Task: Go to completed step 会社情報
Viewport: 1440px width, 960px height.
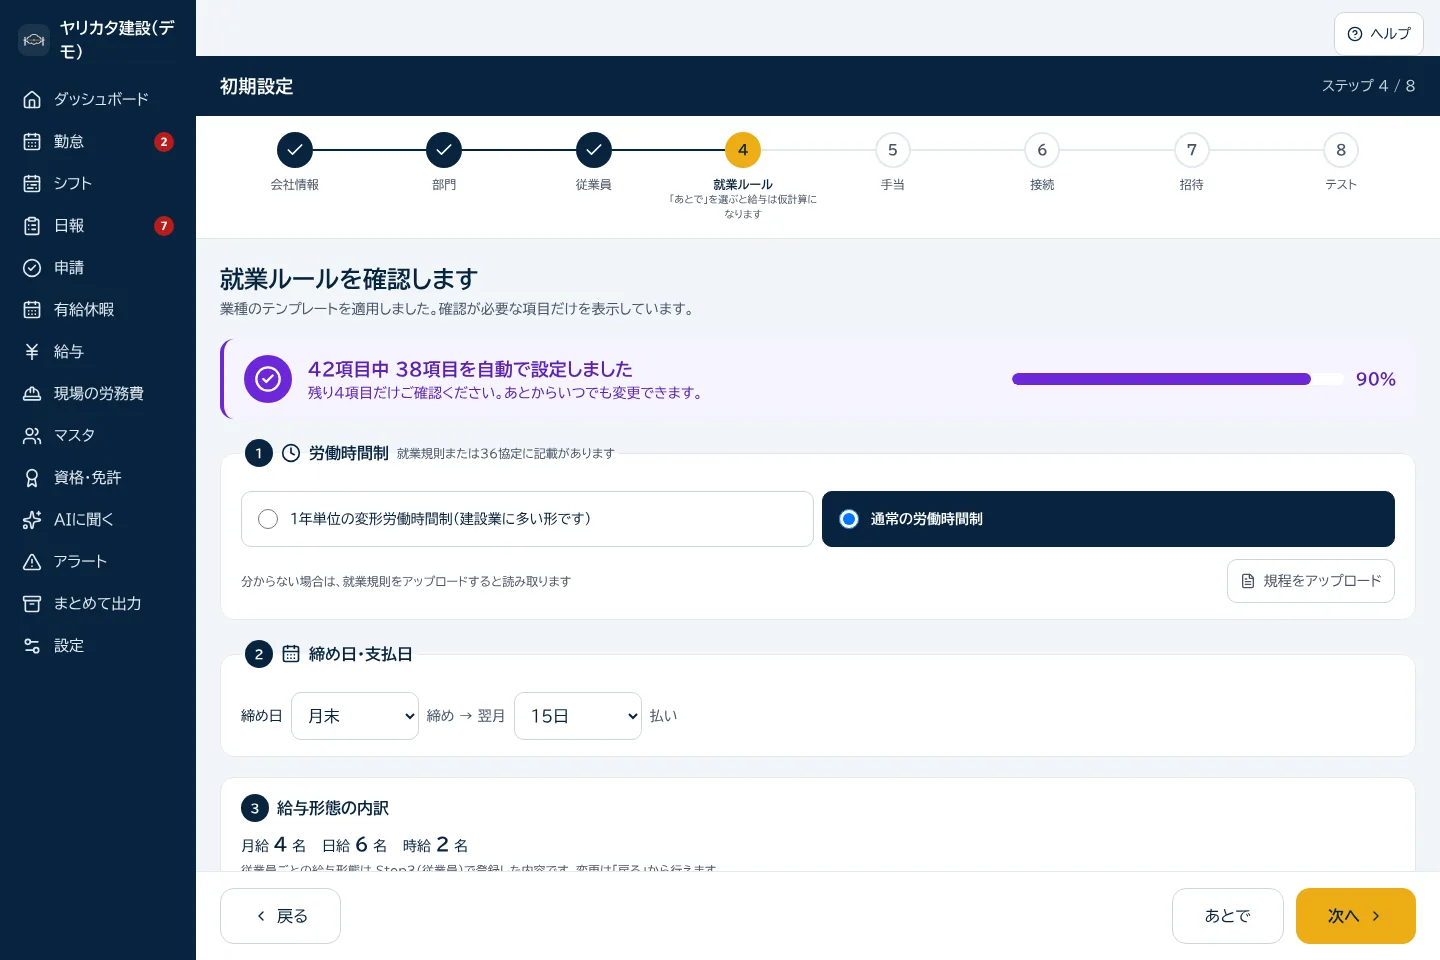Action: point(295,150)
